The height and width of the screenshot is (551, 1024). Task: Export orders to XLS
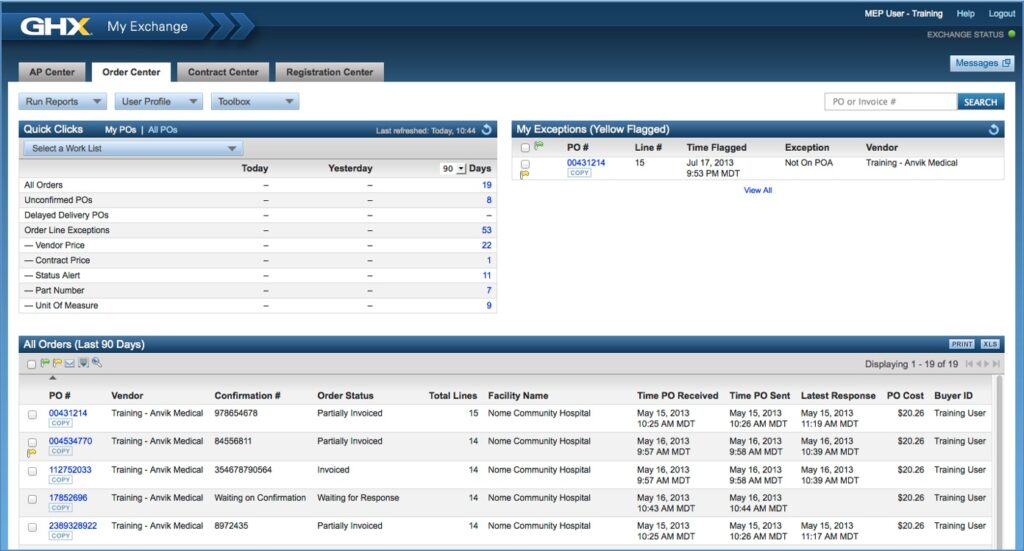tap(989, 344)
